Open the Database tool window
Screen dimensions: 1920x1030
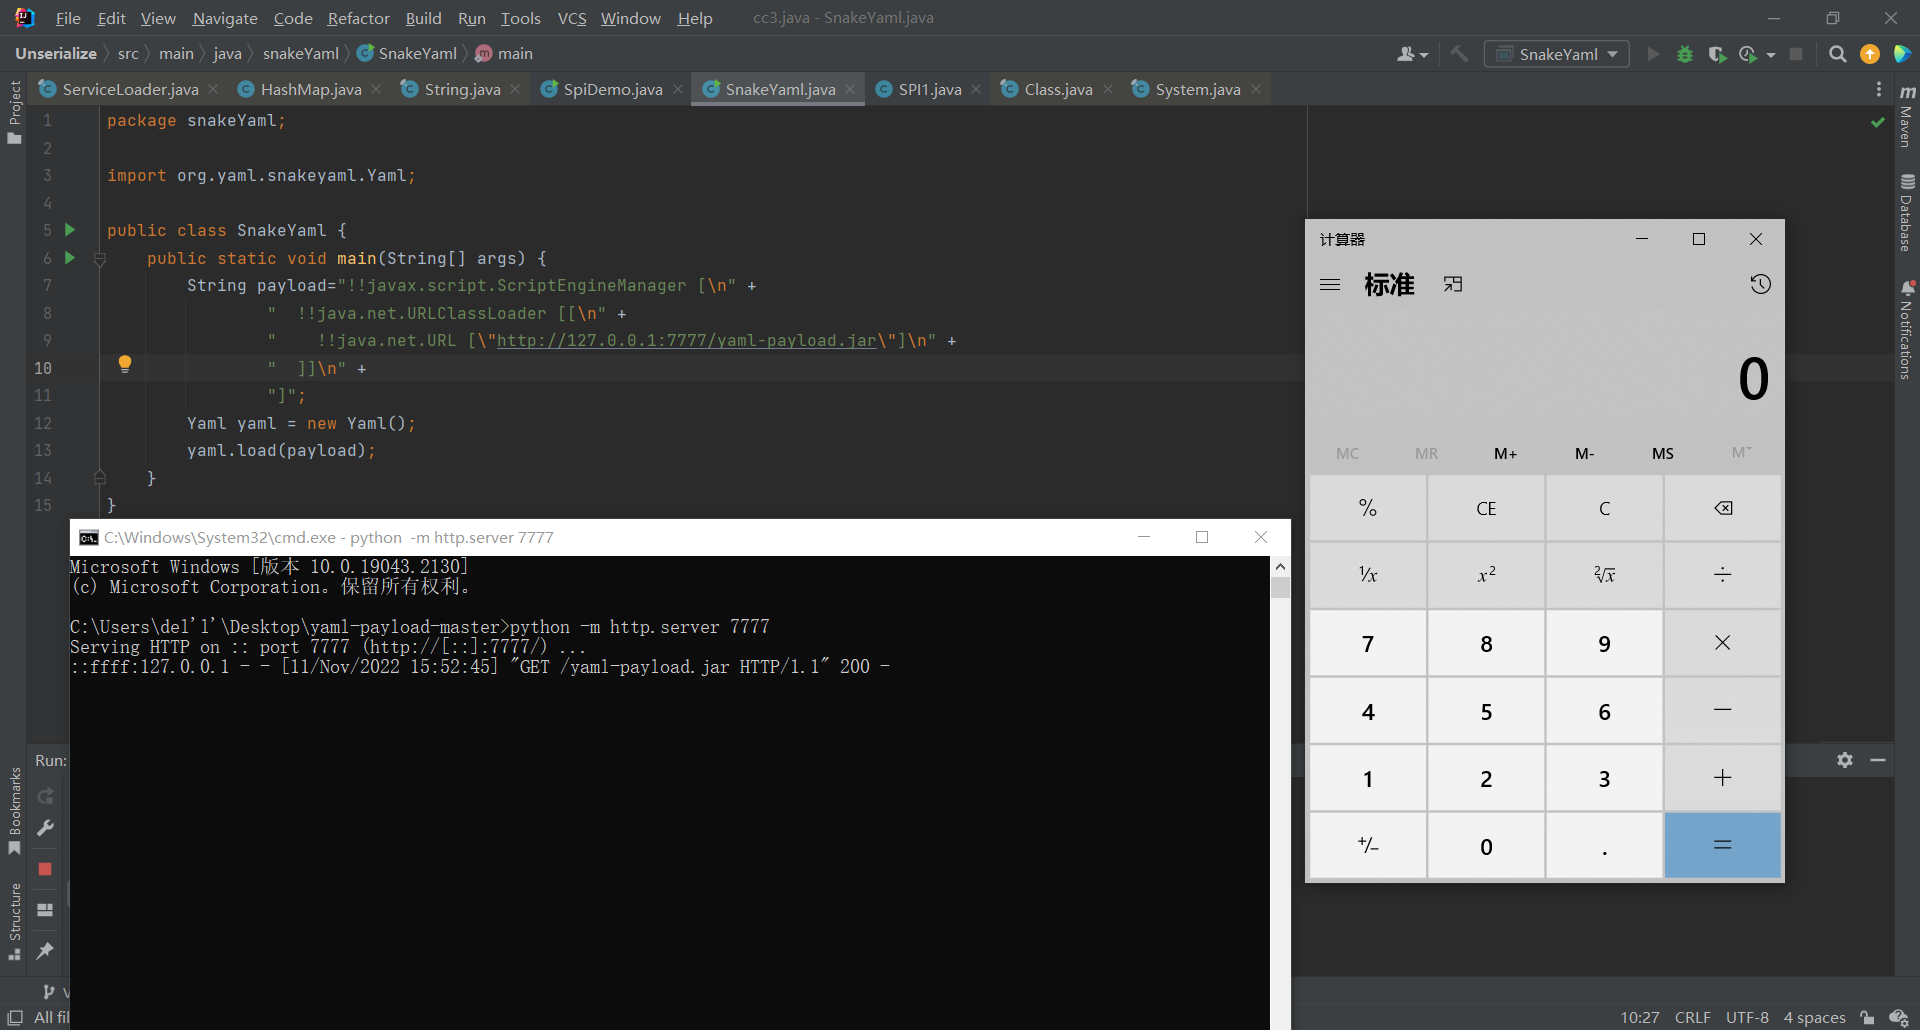[x=1907, y=212]
